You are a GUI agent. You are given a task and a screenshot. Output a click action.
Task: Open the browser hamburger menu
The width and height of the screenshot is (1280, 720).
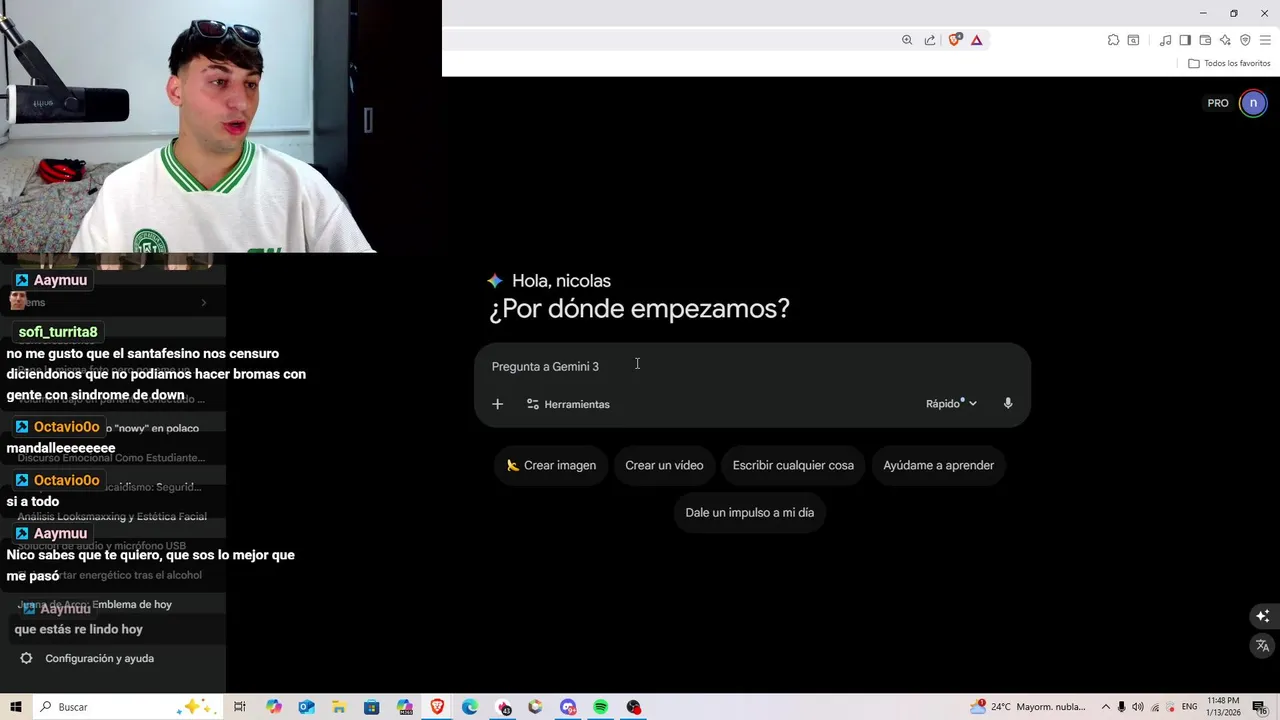click(x=1265, y=40)
